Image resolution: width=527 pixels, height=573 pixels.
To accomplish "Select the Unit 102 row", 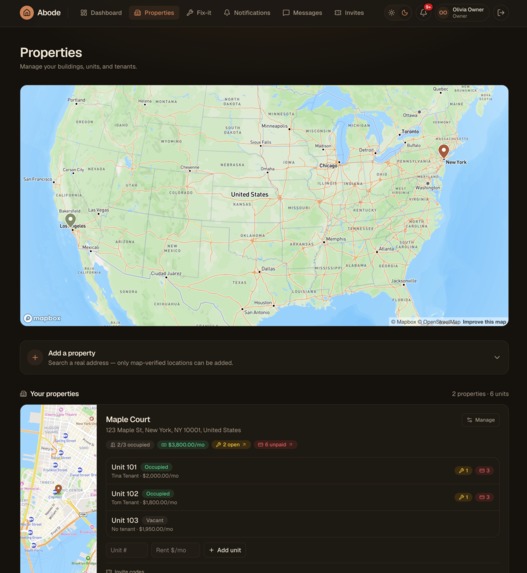I will (x=302, y=497).
